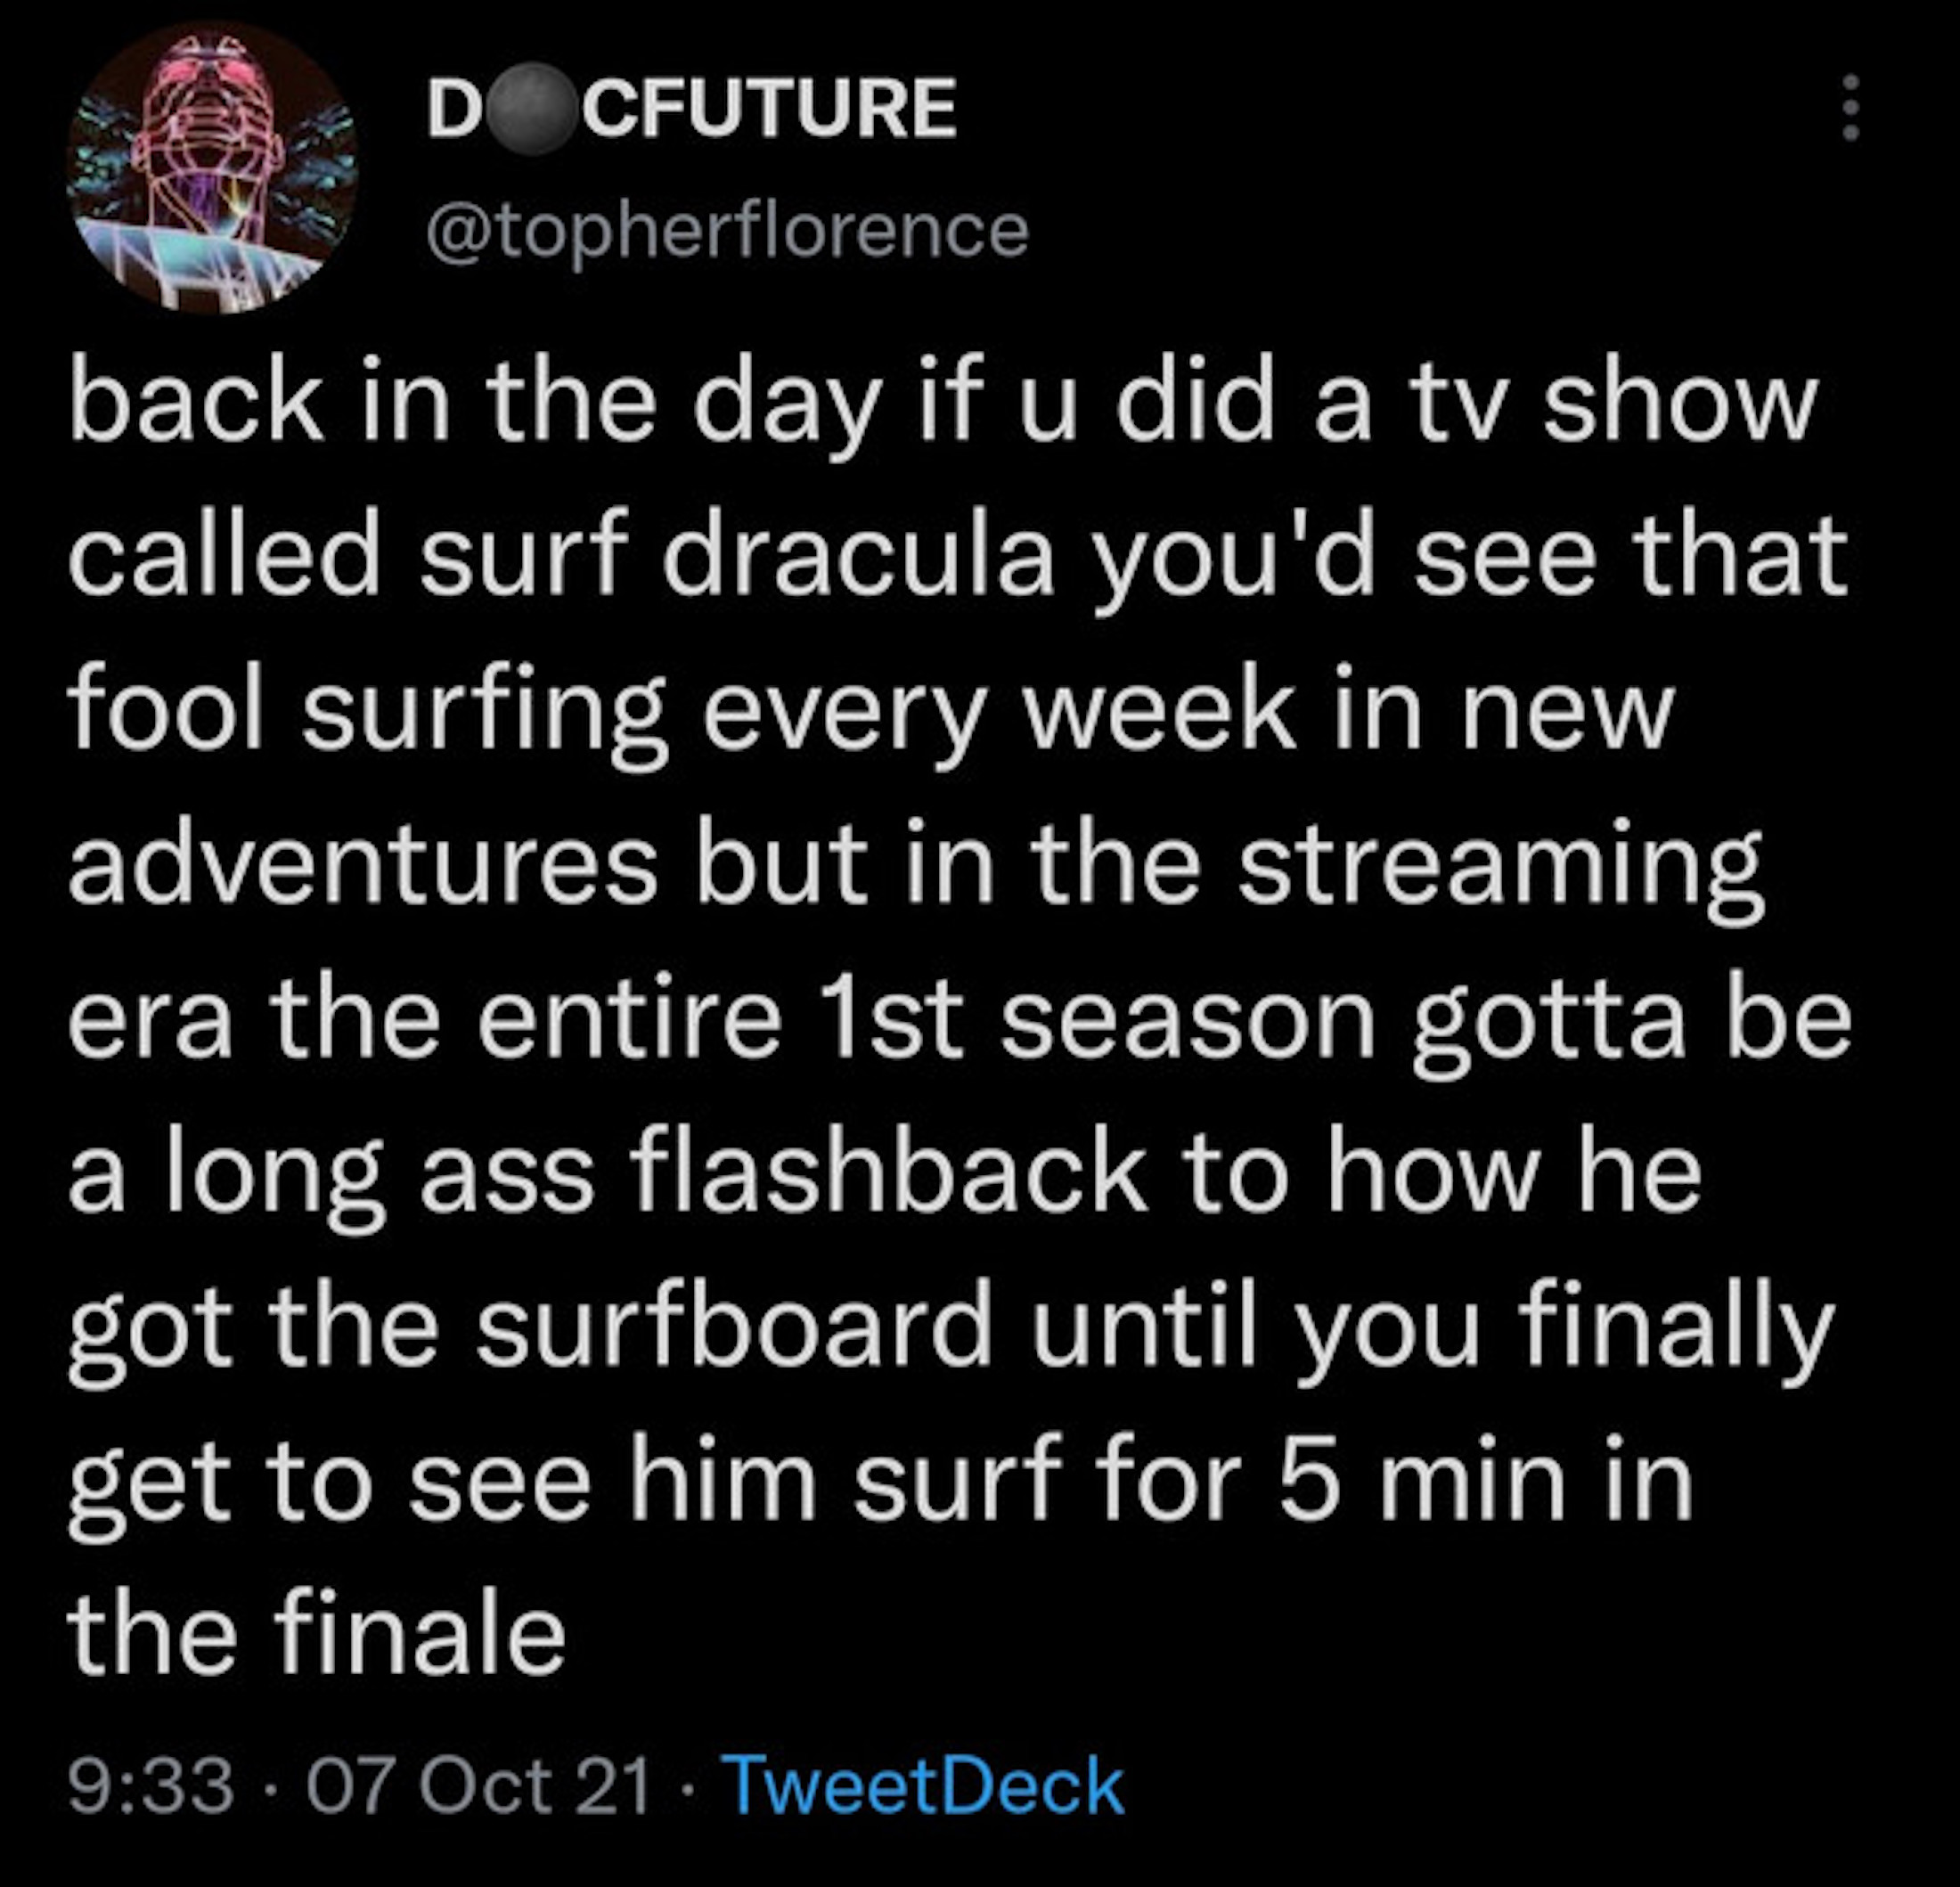Click the @topherflorence handle
Viewport: 1960px width, 1887px height.
pyautogui.click(x=727, y=230)
